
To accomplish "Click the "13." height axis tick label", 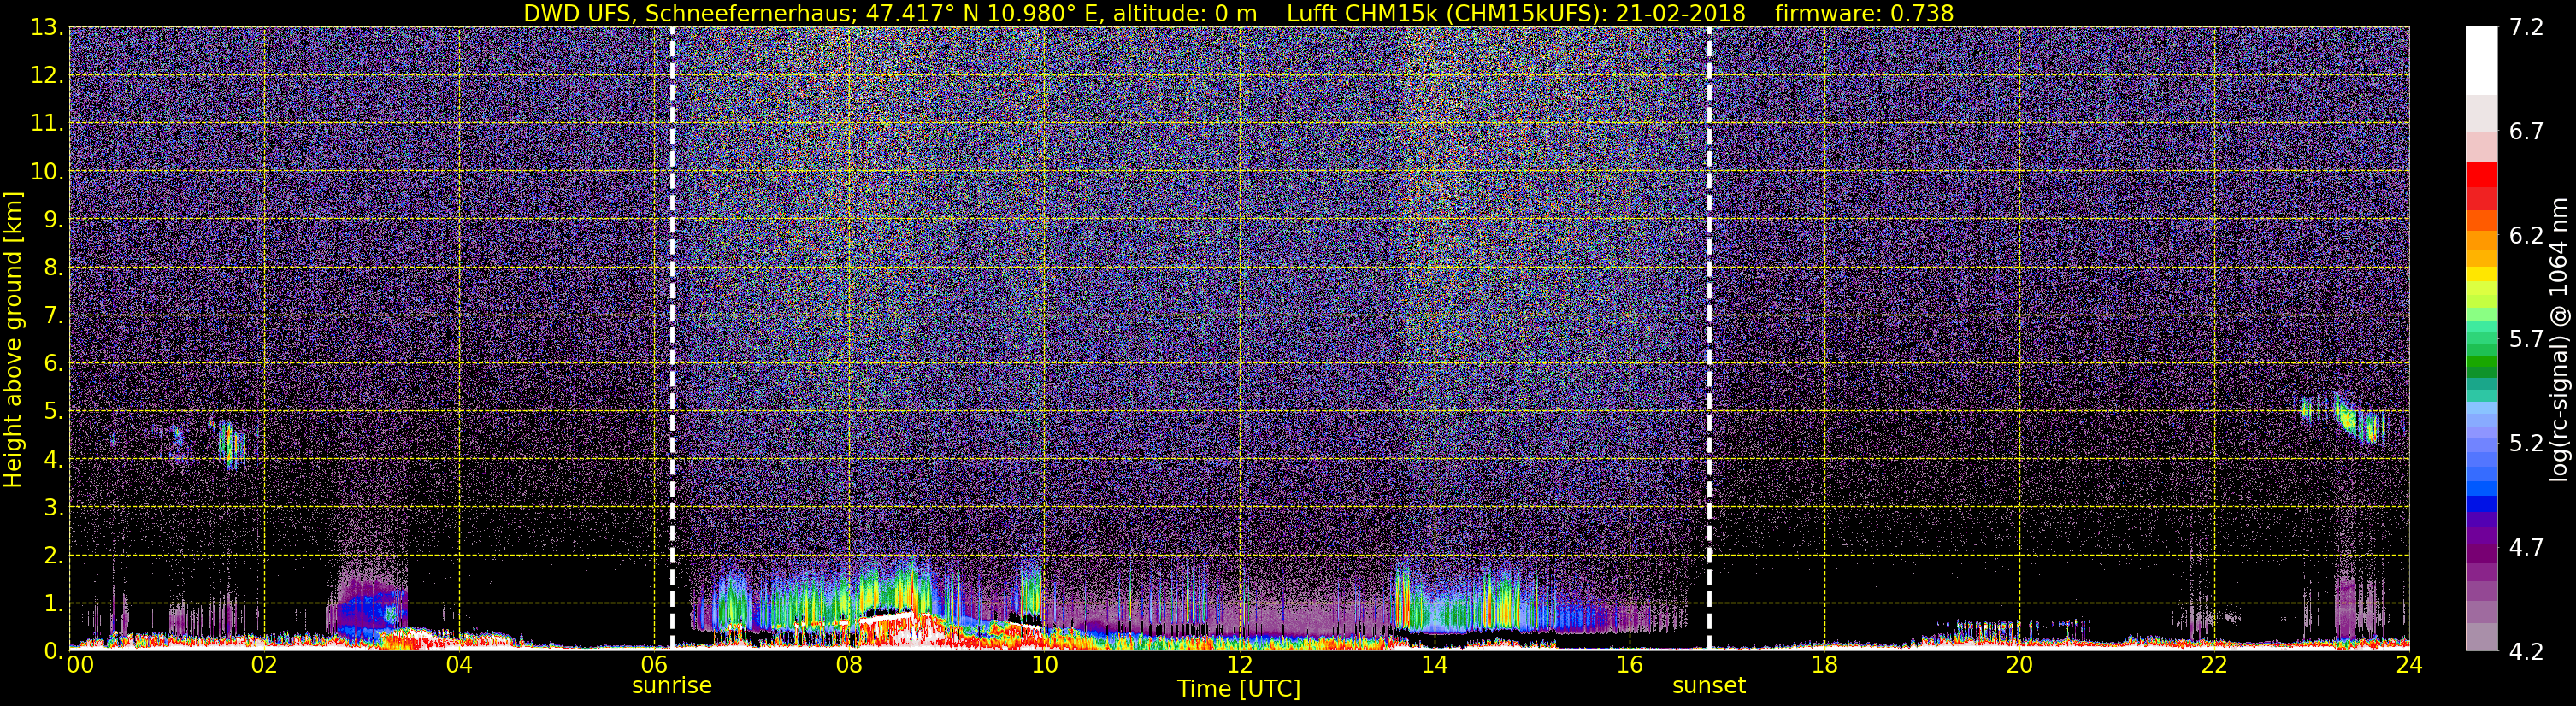I will 47,28.
